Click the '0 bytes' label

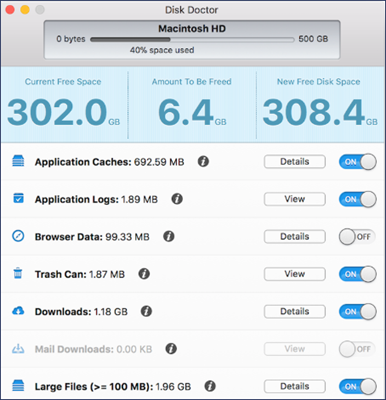pyautogui.click(x=71, y=39)
